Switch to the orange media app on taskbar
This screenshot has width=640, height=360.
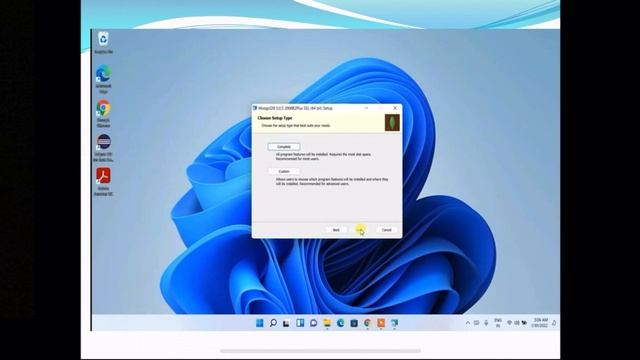click(381, 323)
